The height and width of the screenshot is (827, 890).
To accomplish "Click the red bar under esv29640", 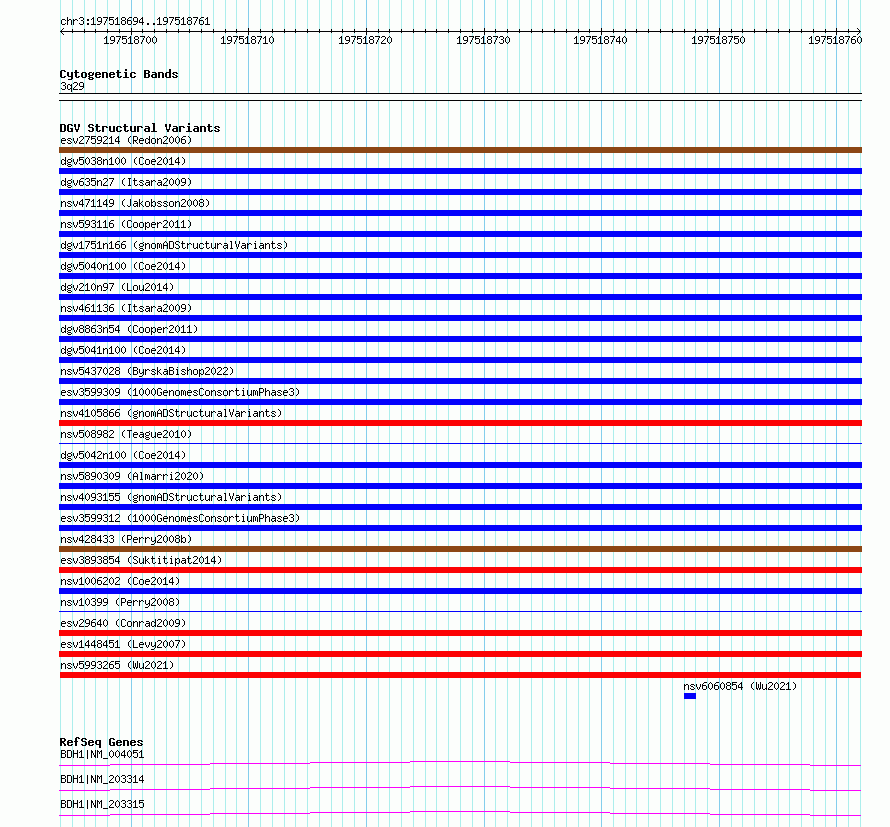I will pos(460,633).
